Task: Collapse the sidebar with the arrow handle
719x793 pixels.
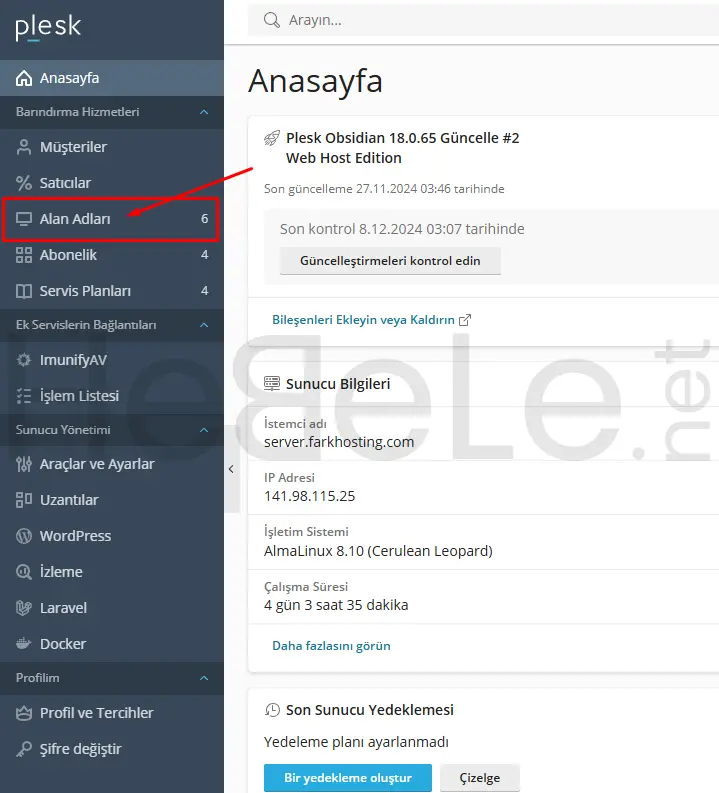Action: (231, 469)
